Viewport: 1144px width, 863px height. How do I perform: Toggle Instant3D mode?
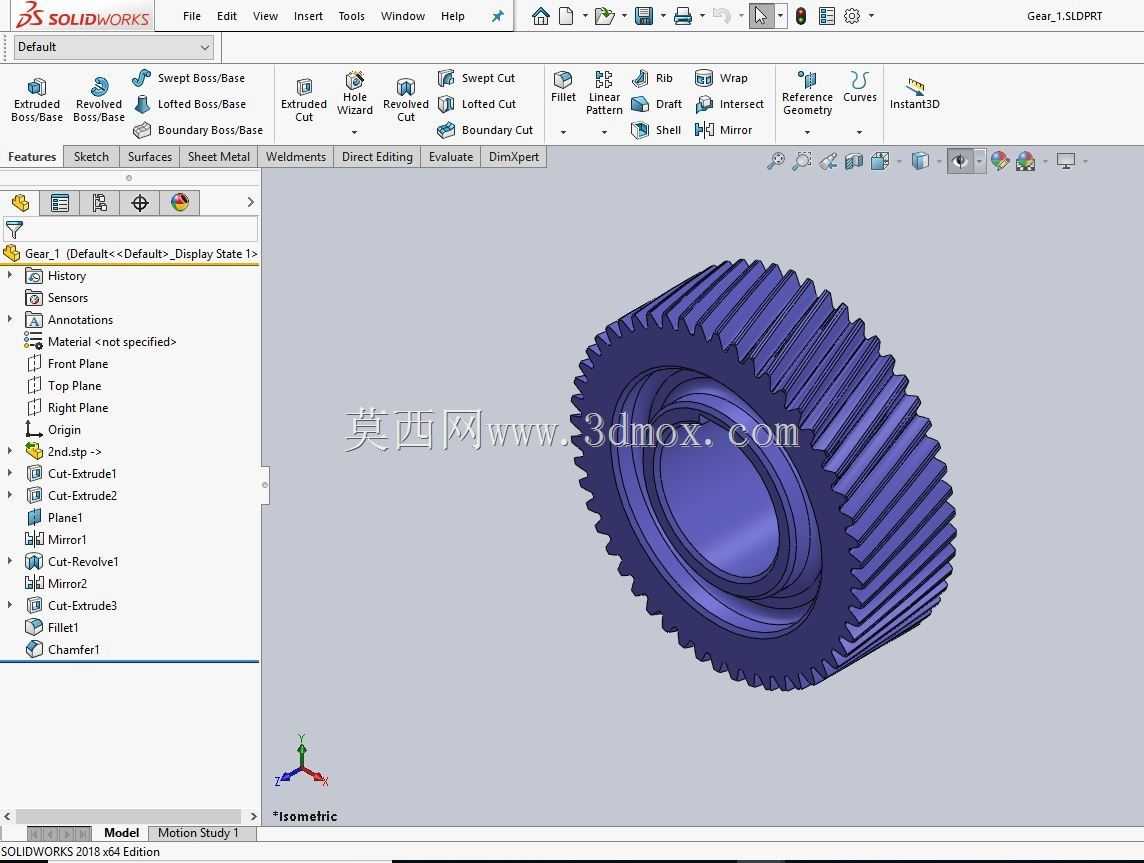tap(914, 93)
